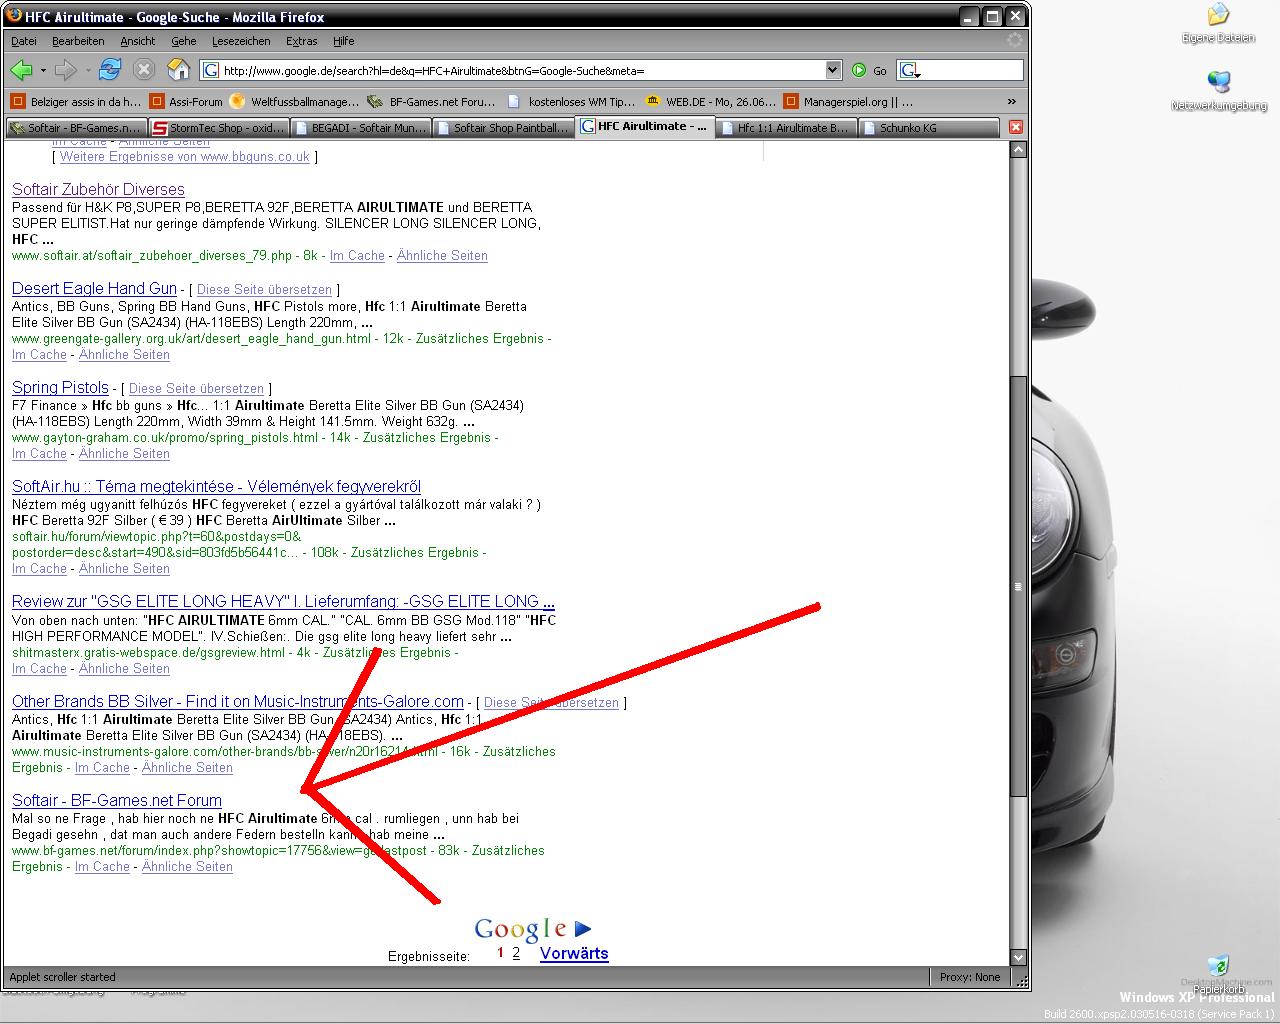Viewport: 1280px width, 1024px height.
Task: Open the Datei menu
Action: pyautogui.click(x=24, y=41)
